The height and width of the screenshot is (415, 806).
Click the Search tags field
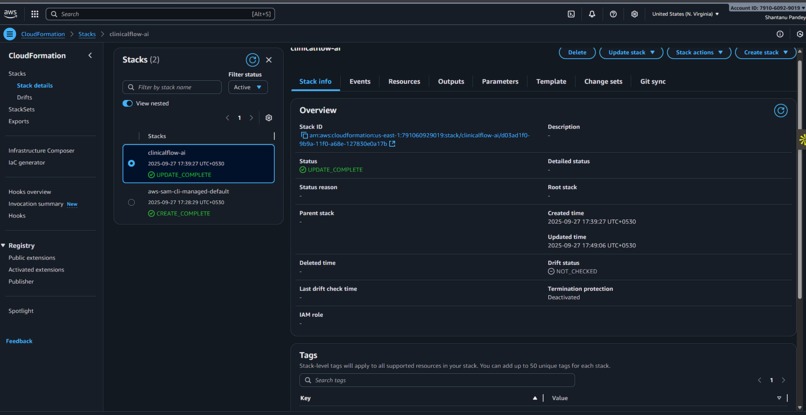(437, 380)
